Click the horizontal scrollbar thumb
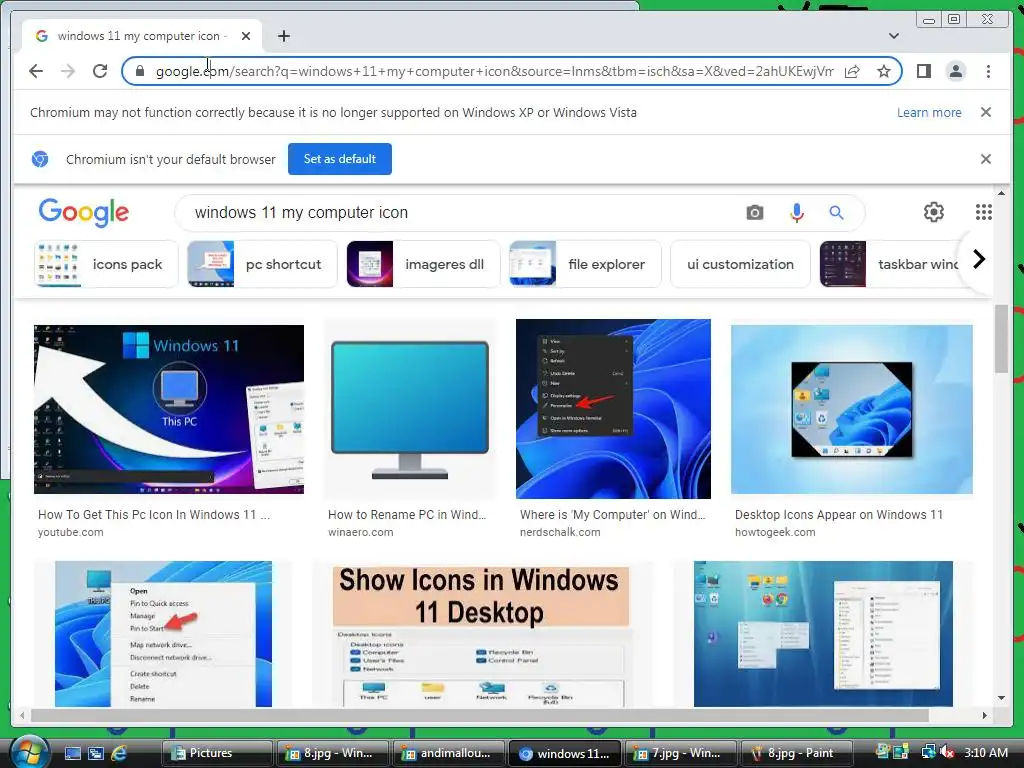Image resolution: width=1024 pixels, height=768 pixels. [480, 716]
